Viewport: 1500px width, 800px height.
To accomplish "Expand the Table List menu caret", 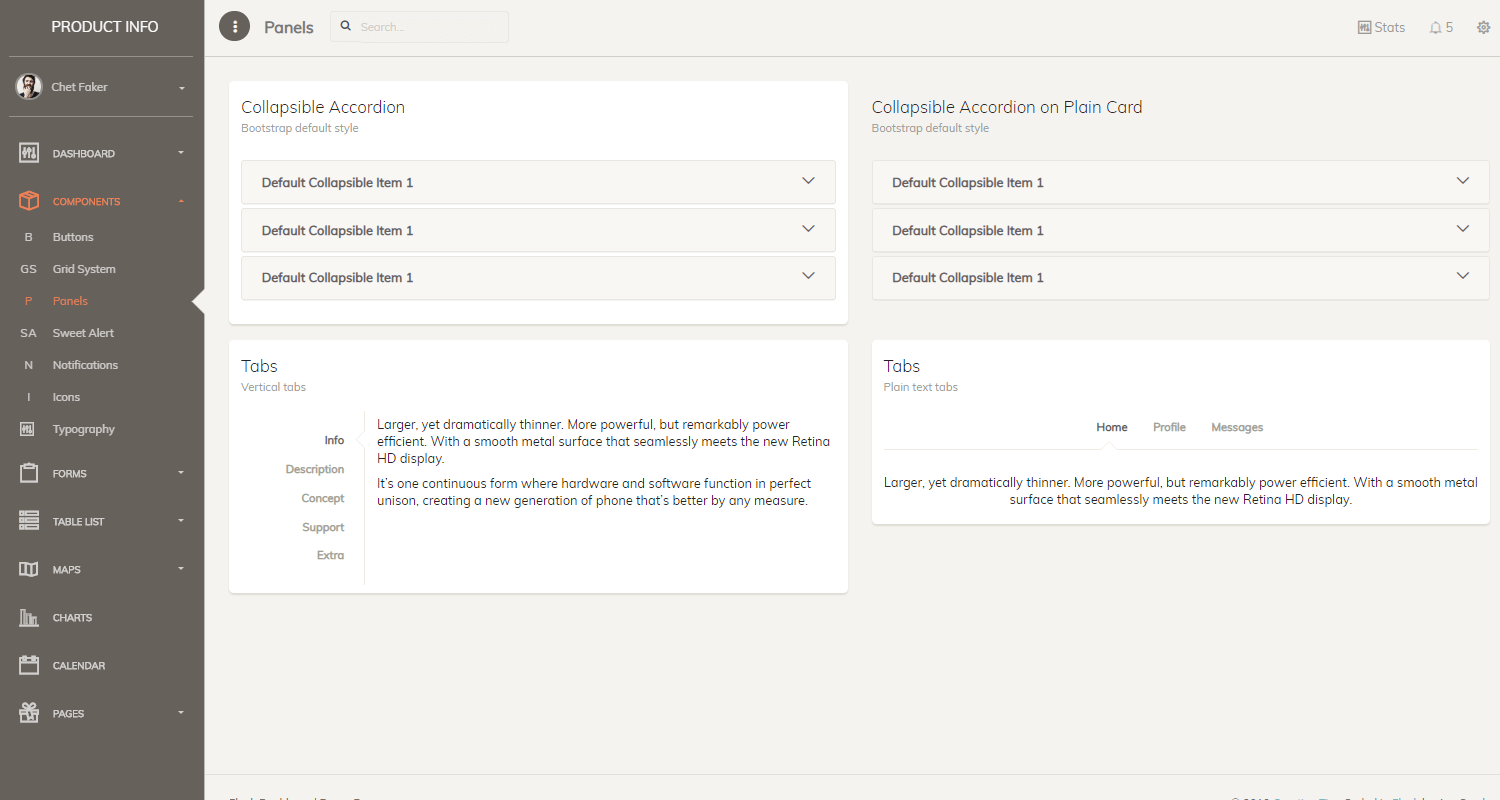I will 181,520.
